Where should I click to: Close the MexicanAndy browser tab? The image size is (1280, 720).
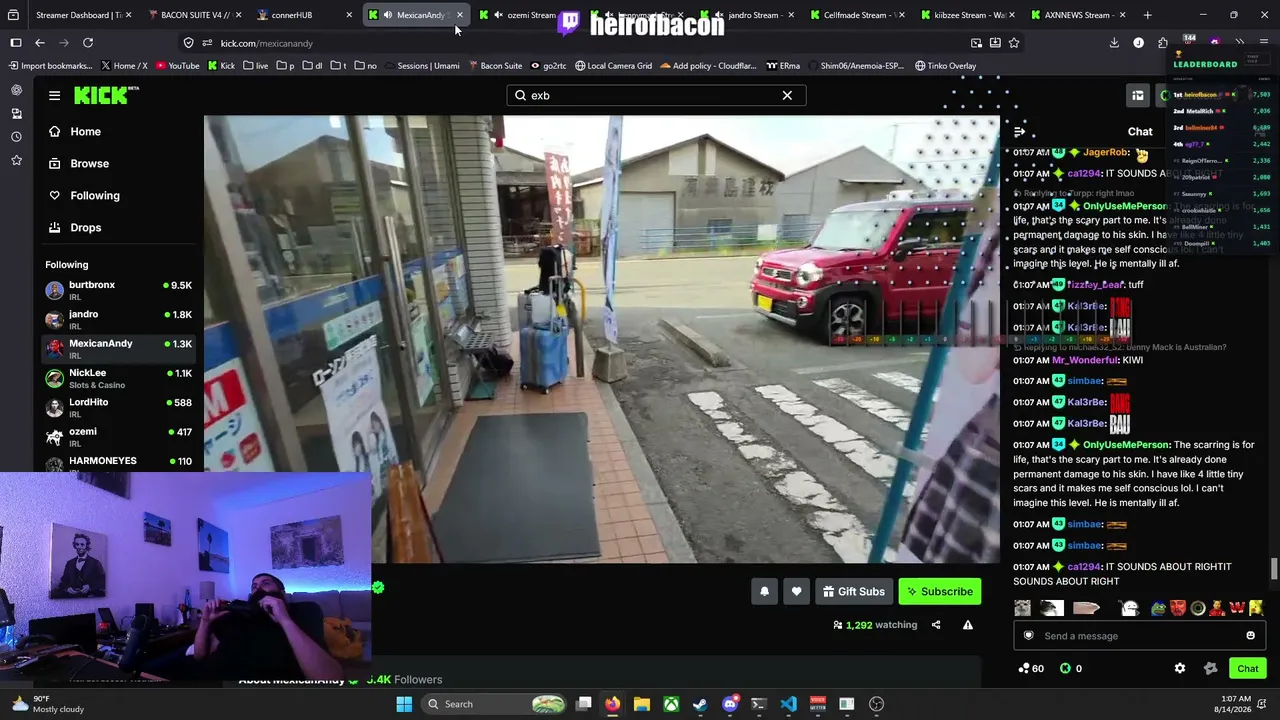[459, 15]
